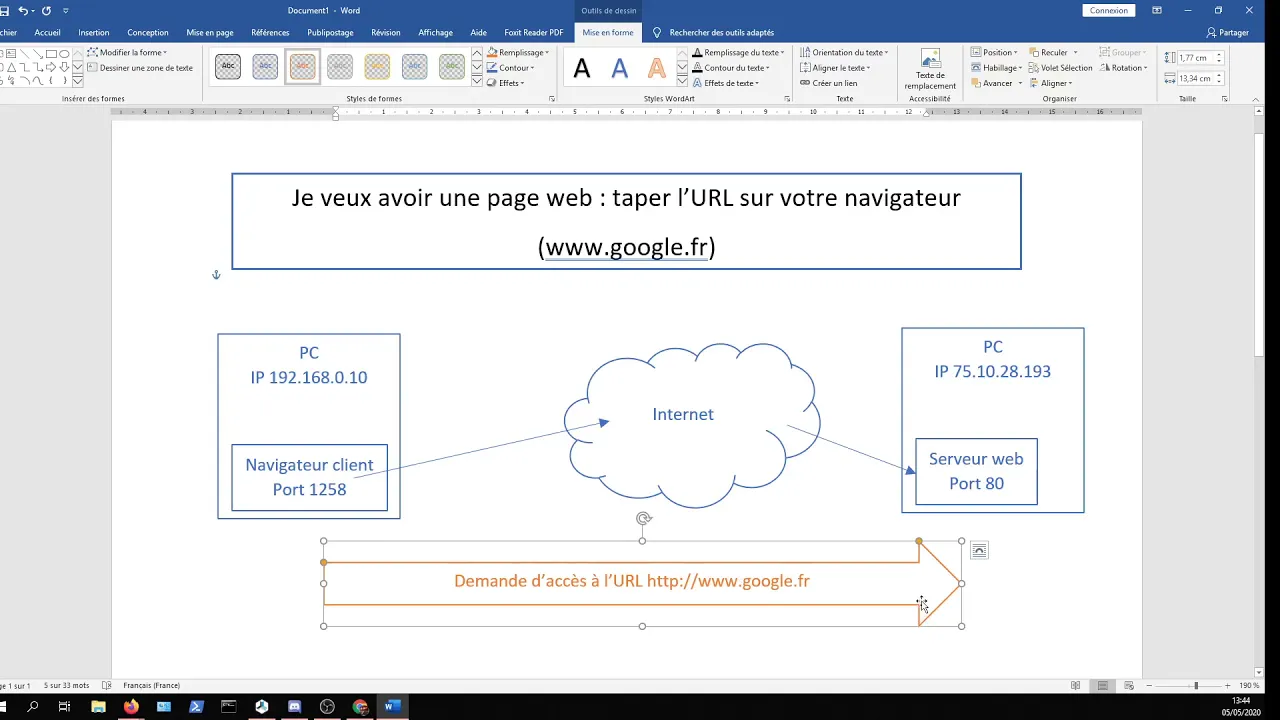The width and height of the screenshot is (1280, 720).
Task: Click the Internet cloud shape
Action: 692,424
